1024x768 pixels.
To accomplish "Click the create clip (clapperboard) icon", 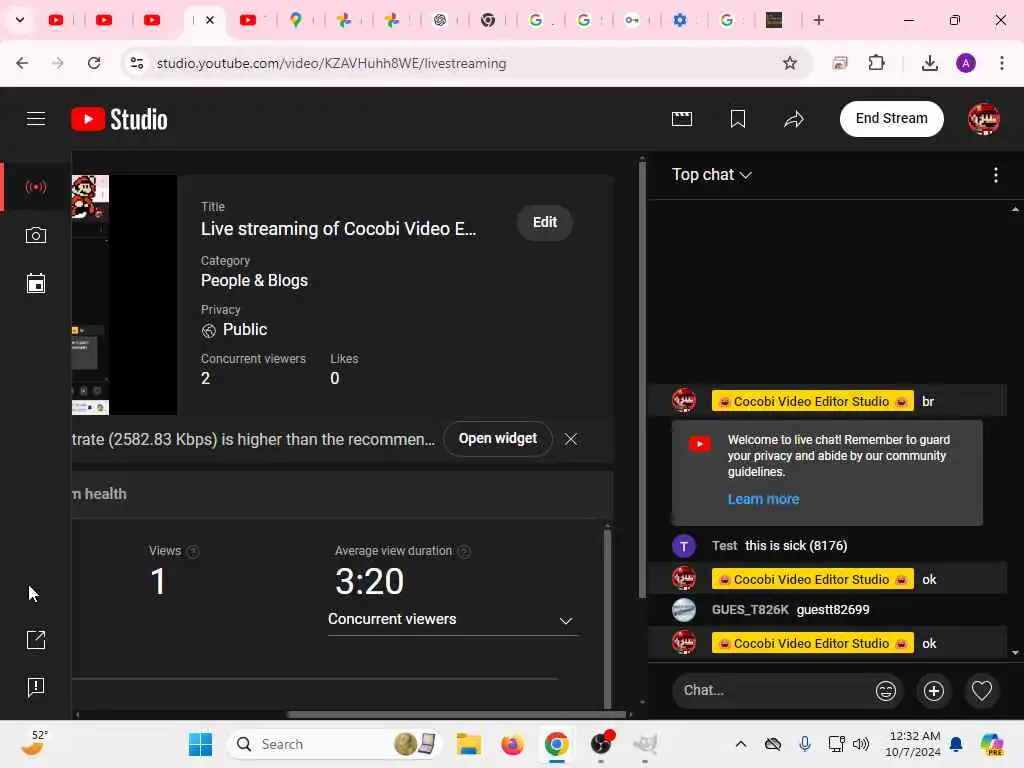I will tap(682, 119).
